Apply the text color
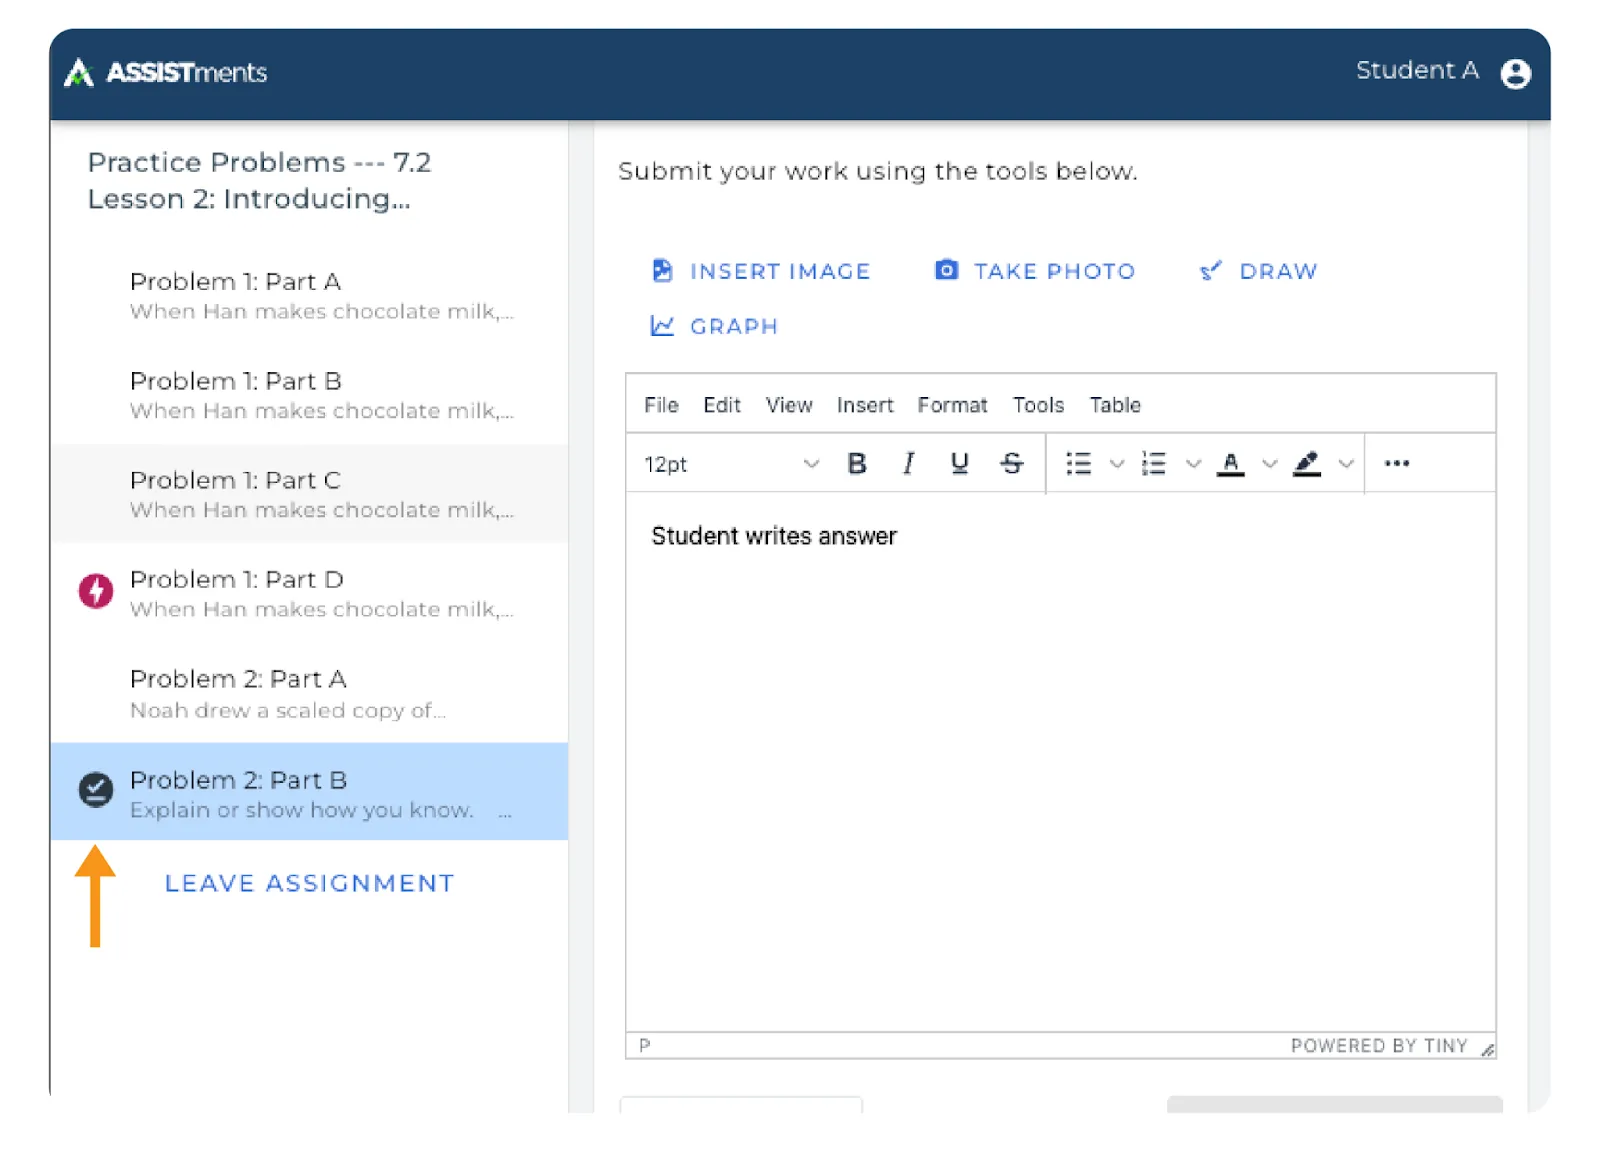This screenshot has width=1600, height=1166. tap(1230, 464)
